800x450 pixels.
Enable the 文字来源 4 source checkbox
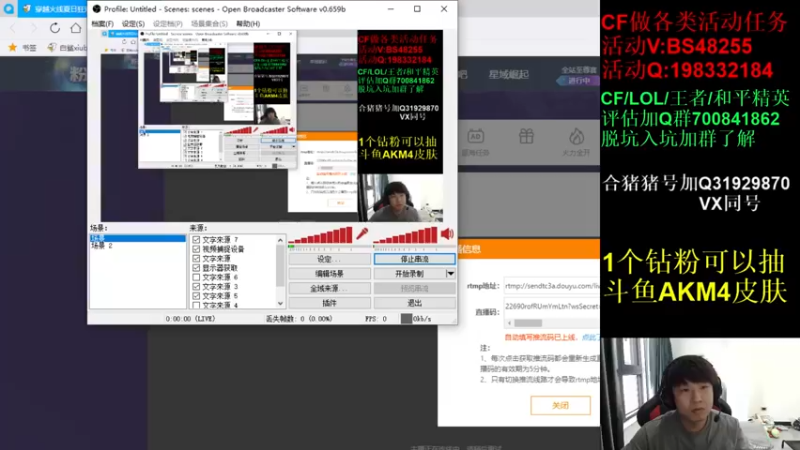click(196, 305)
